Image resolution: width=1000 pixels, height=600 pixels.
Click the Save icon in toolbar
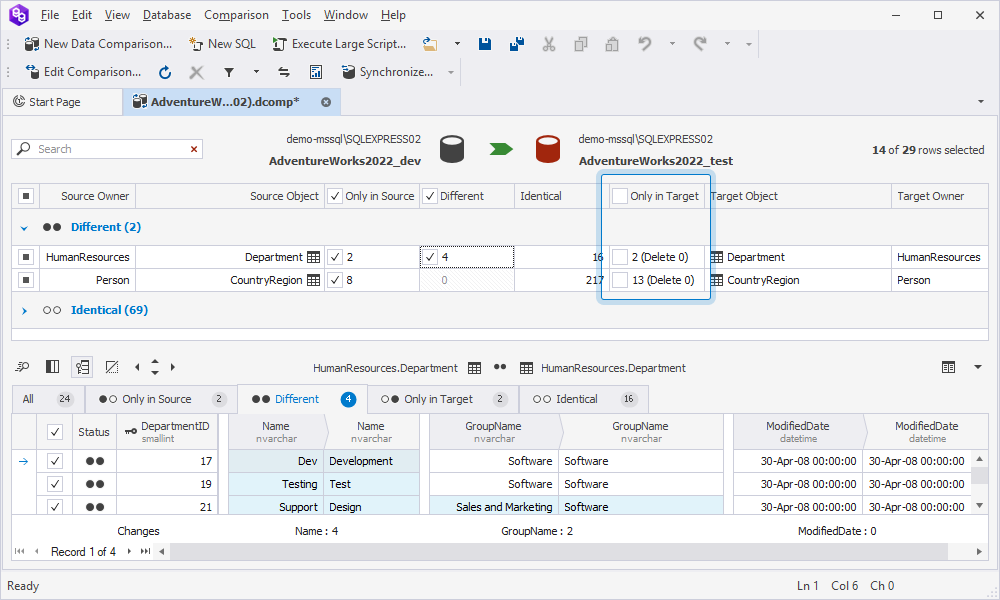pyautogui.click(x=485, y=44)
